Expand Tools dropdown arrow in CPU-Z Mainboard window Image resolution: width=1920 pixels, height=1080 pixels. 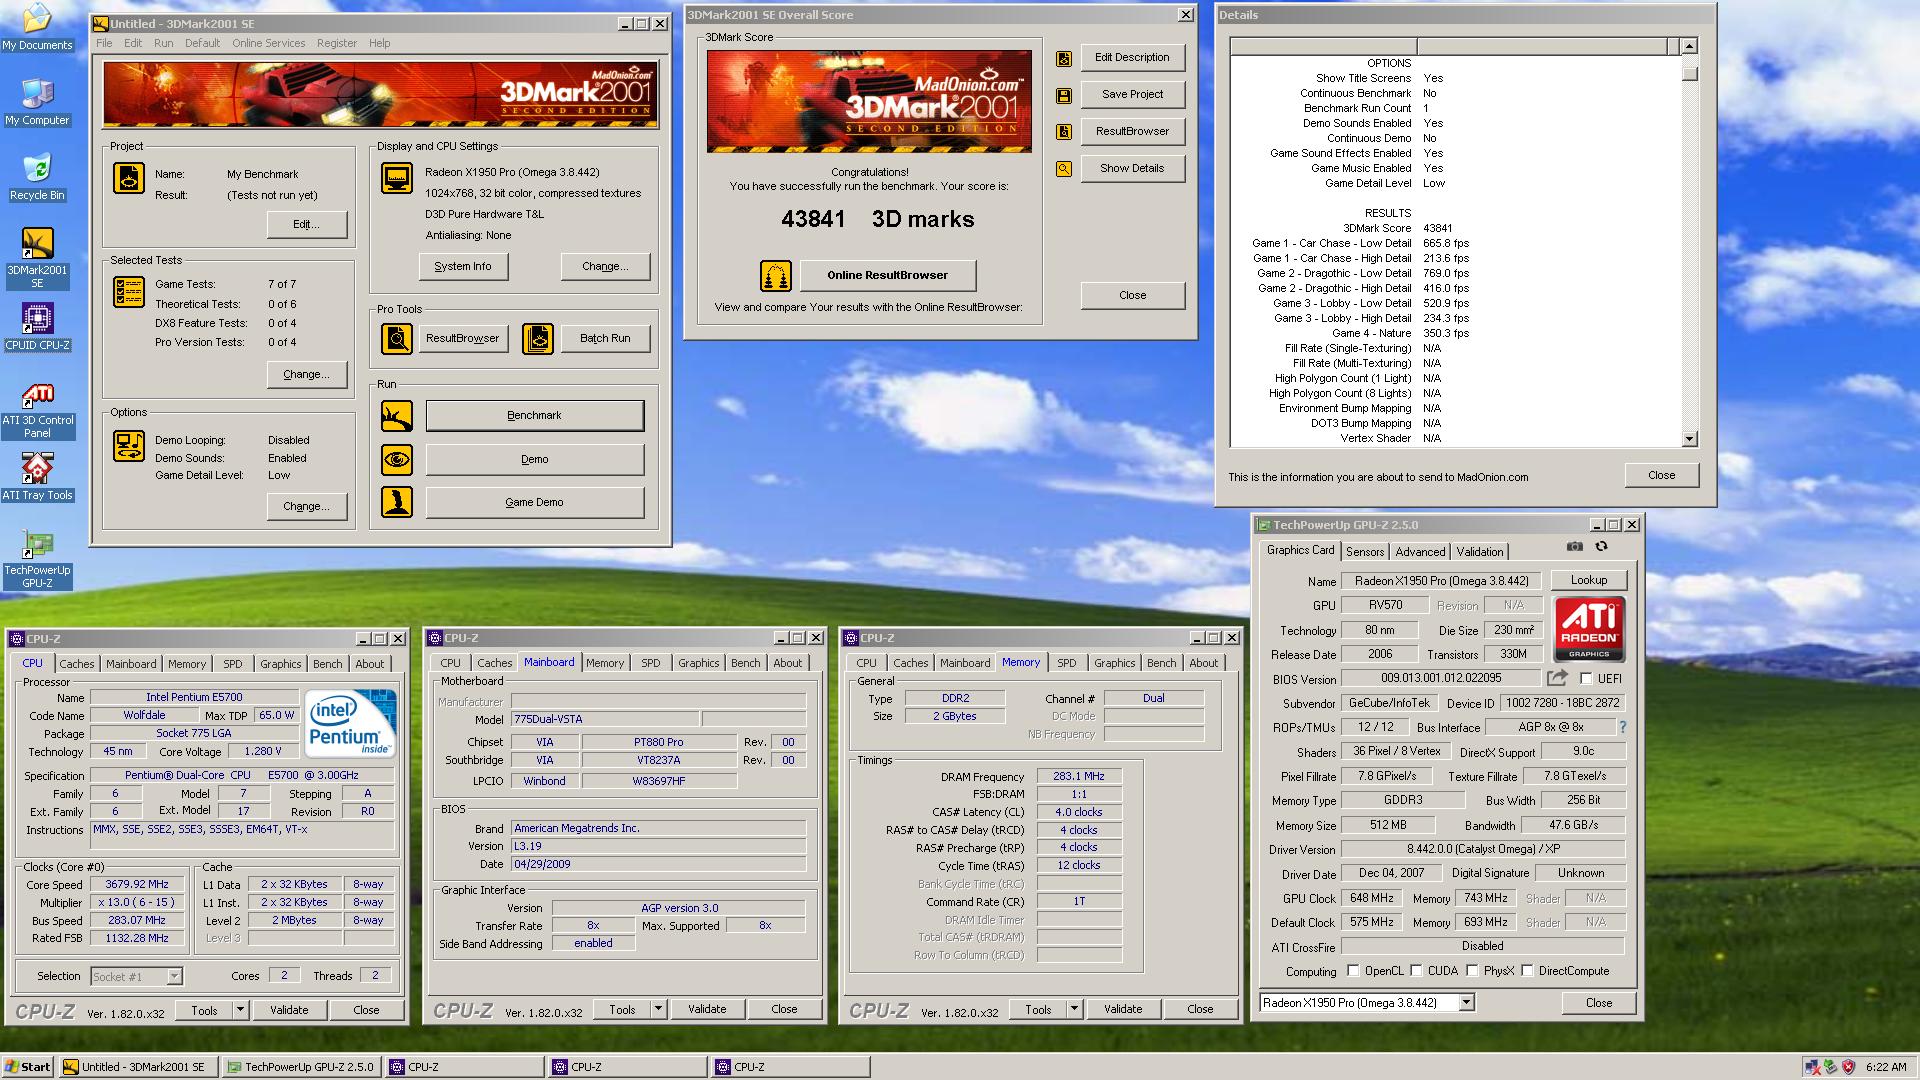pos(658,1010)
